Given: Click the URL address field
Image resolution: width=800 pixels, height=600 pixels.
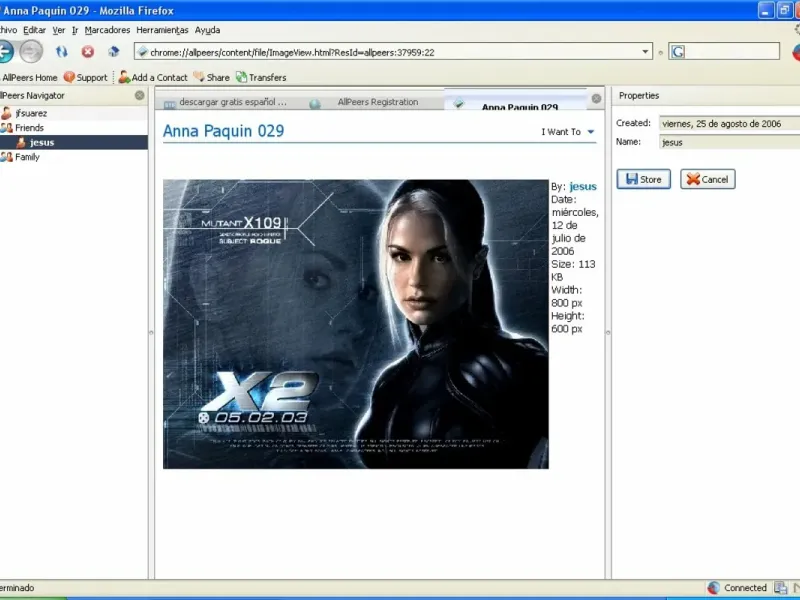Looking at the screenshot, I should (393, 52).
